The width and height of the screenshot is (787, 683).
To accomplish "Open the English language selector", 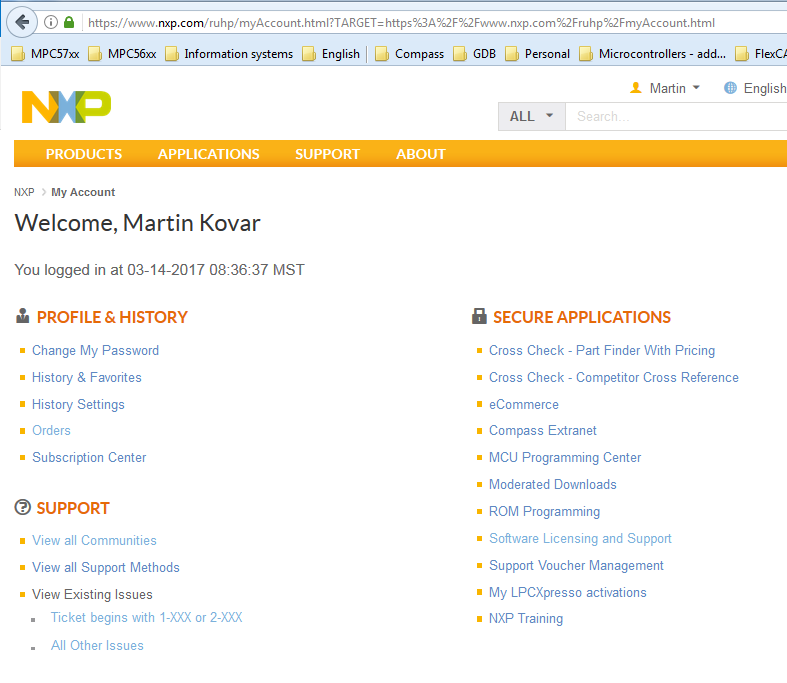I will (x=755, y=88).
